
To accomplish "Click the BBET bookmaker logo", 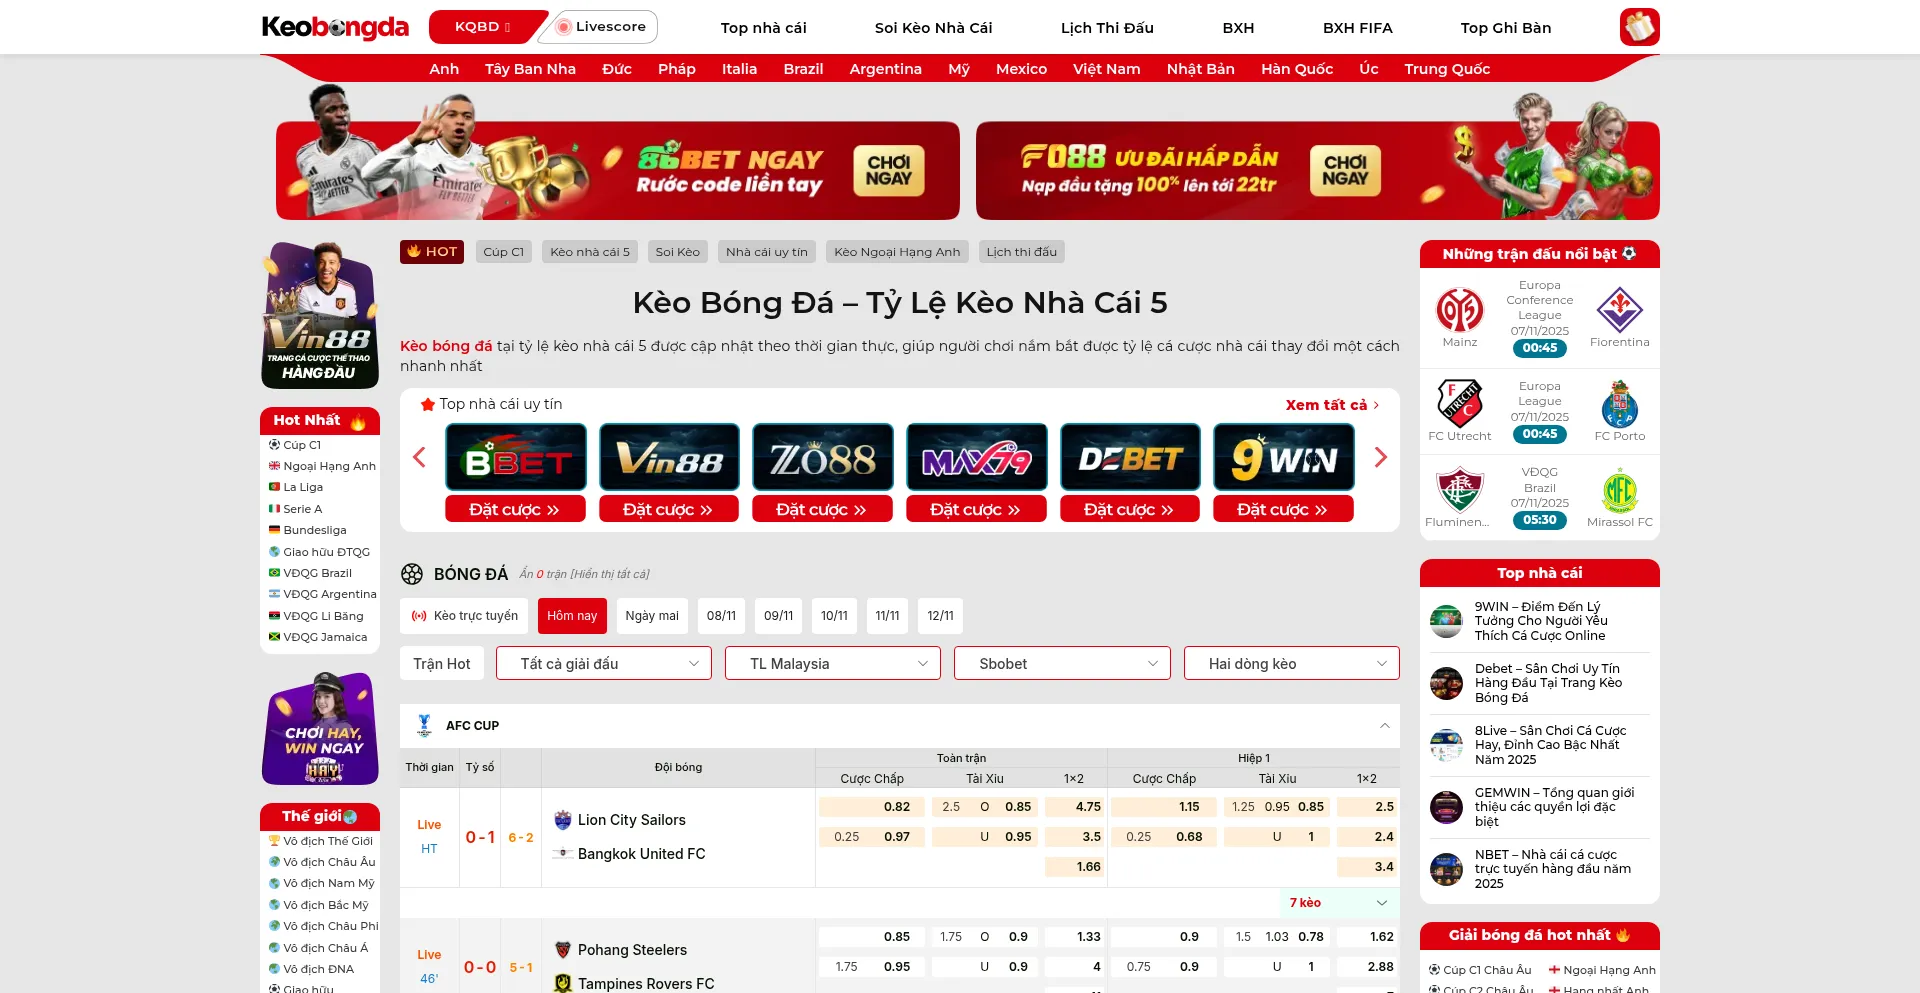I will pyautogui.click(x=516, y=457).
